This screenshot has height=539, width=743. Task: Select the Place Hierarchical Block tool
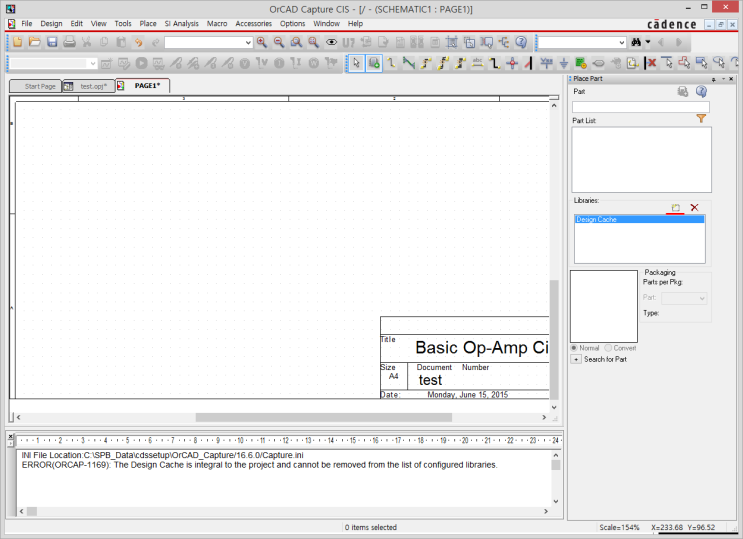coord(581,63)
